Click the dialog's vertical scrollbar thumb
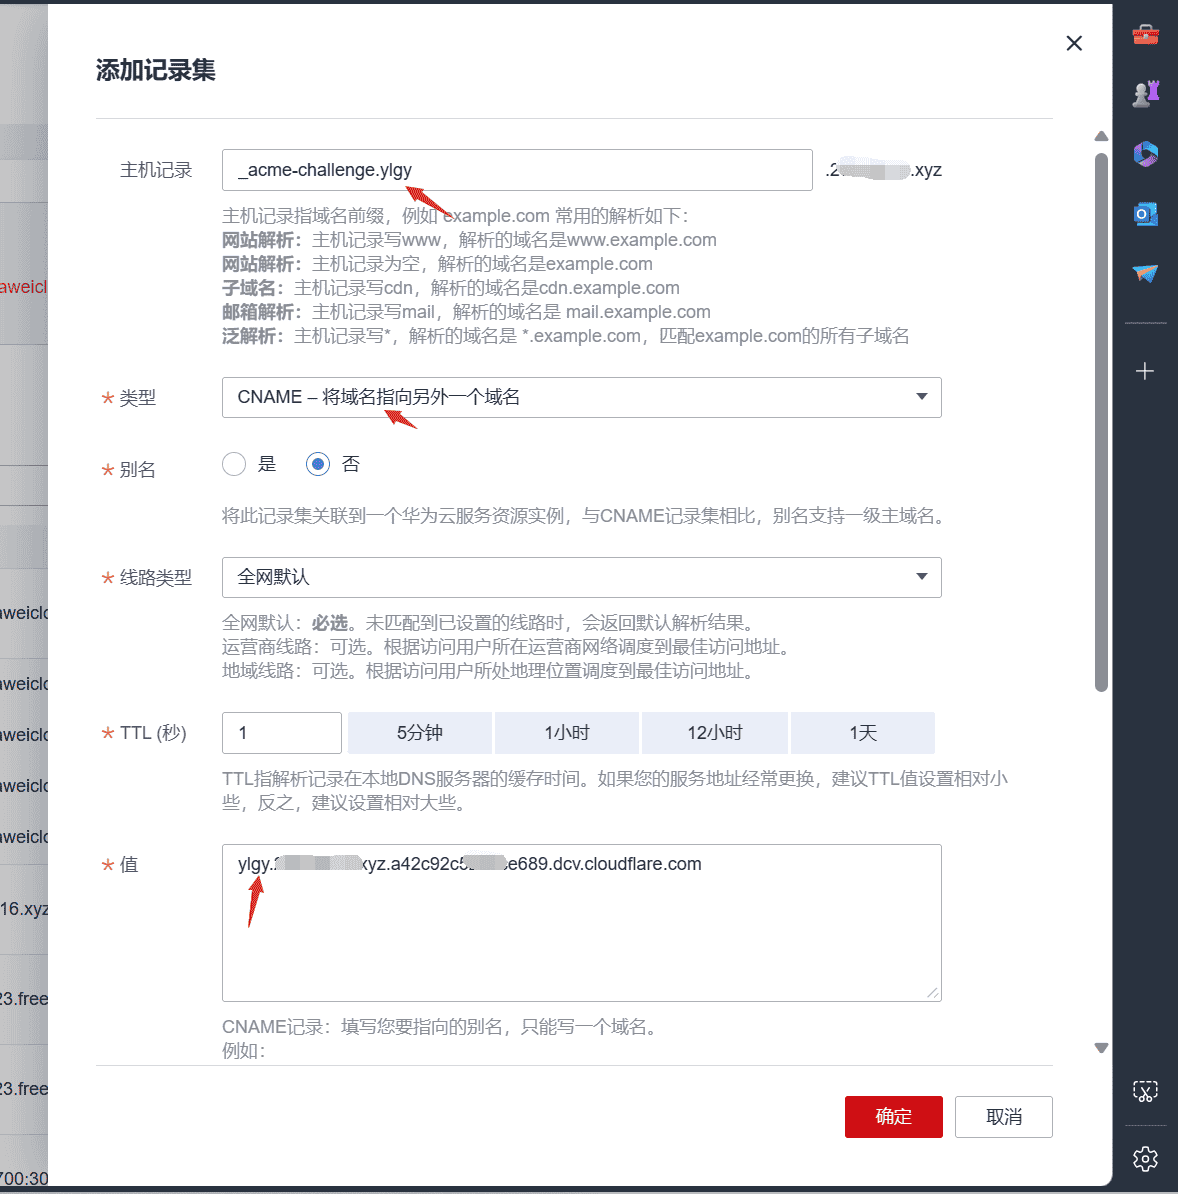This screenshot has height=1194, width=1178. [1101, 423]
